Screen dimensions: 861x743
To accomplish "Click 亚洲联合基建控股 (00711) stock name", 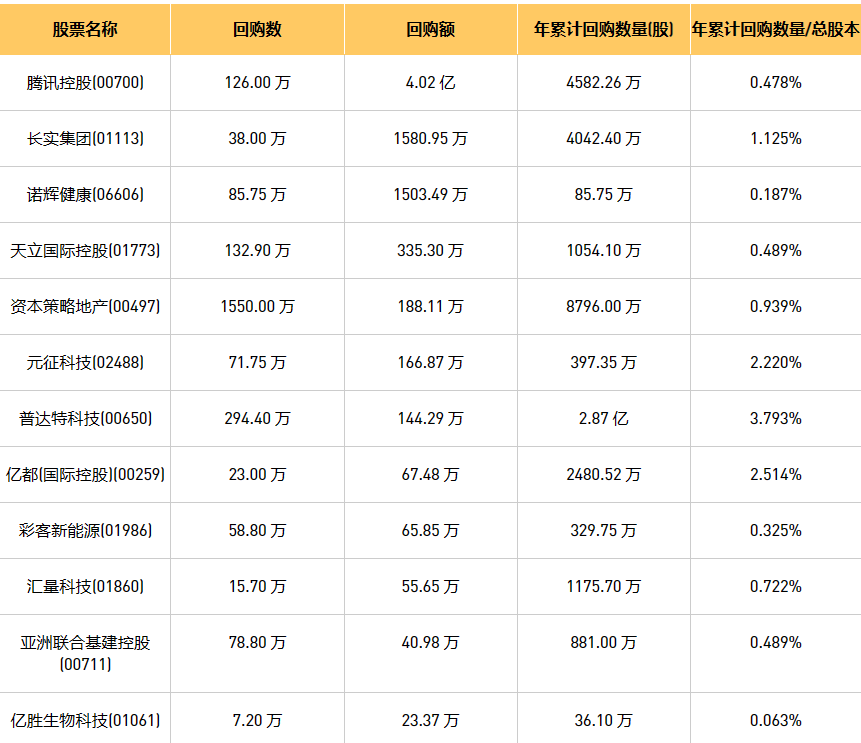I will pyautogui.click(x=85, y=652).
